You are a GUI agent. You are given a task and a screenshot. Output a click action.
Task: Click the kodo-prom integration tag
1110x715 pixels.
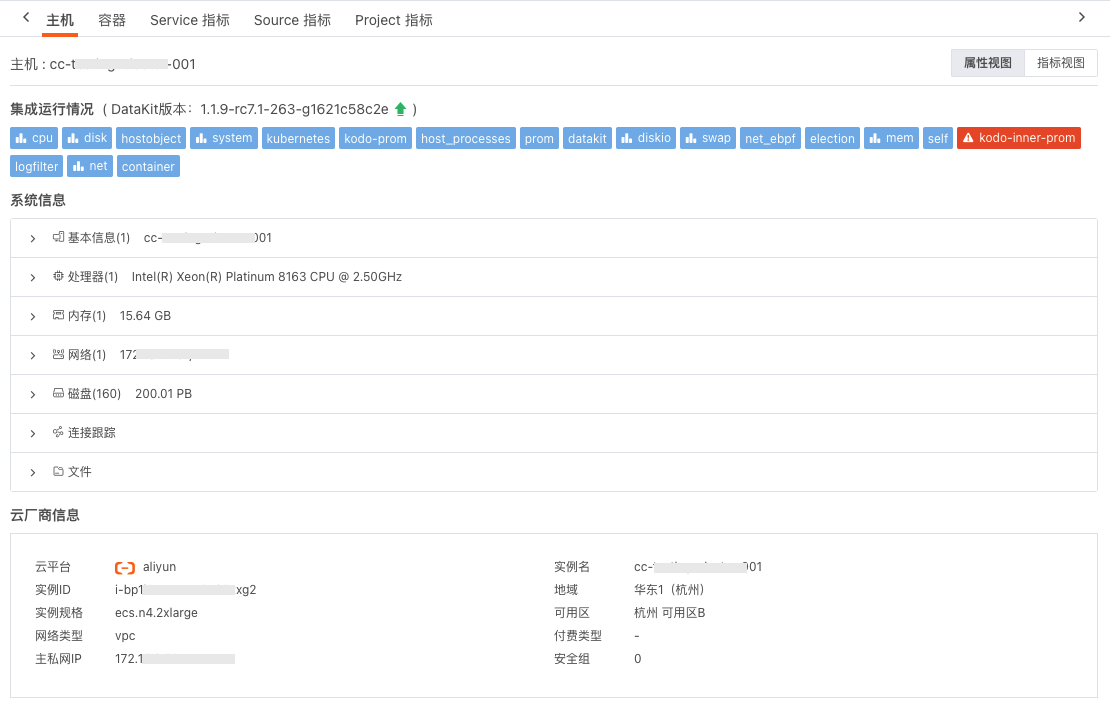pos(375,138)
